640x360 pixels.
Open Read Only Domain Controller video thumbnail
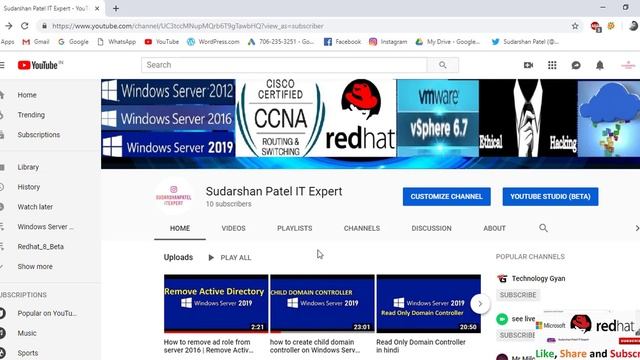(x=429, y=304)
